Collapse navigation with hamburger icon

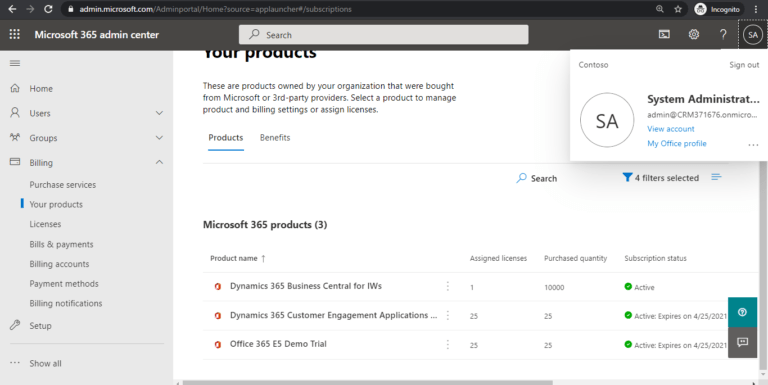pos(15,63)
